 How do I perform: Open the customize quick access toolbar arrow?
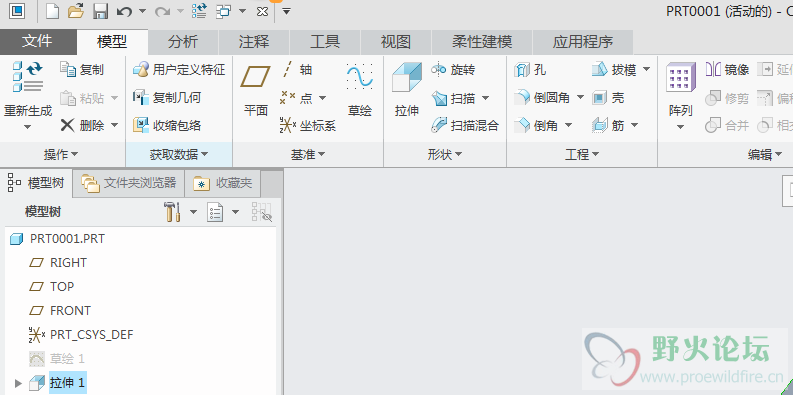tap(286, 11)
